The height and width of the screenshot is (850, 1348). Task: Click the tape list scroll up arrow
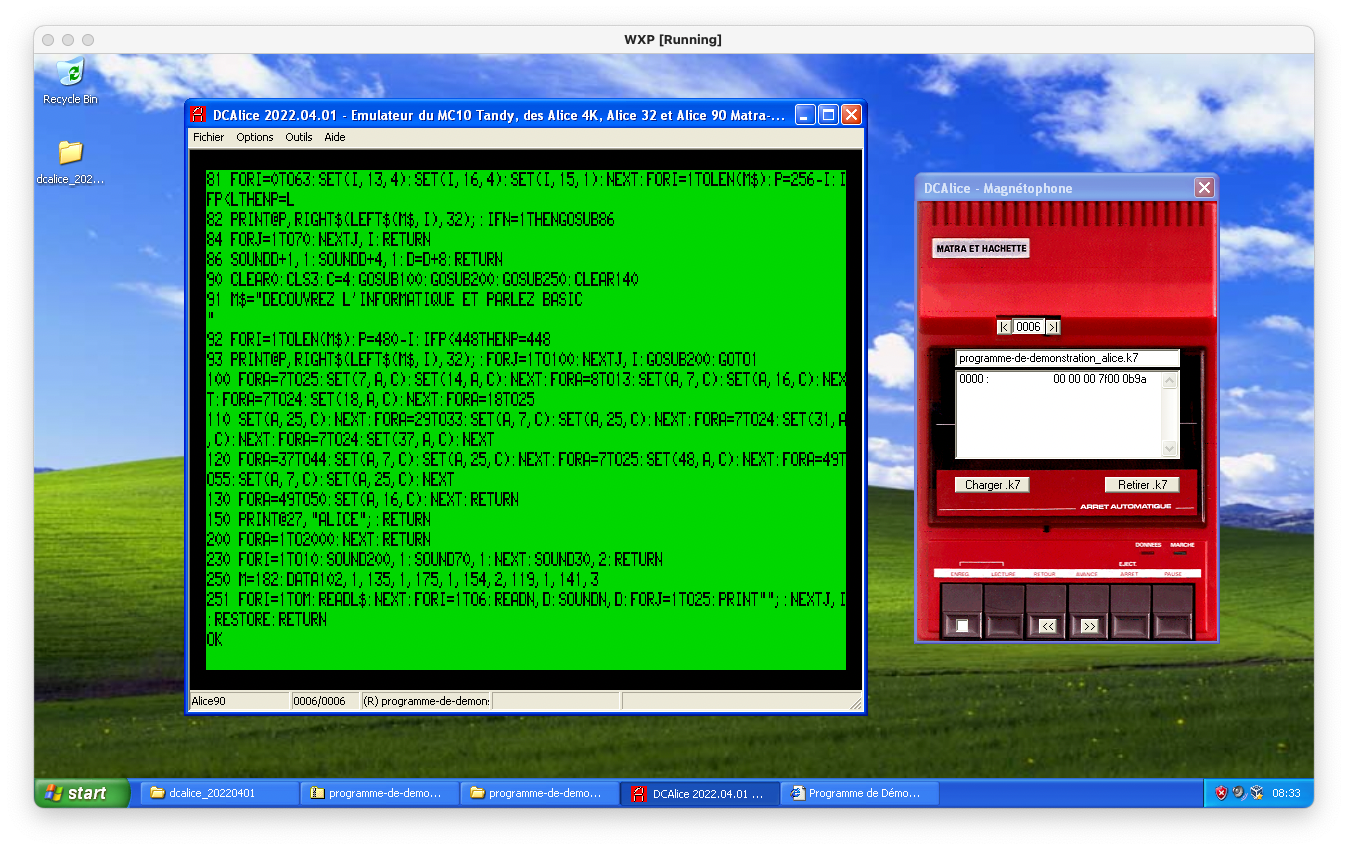point(1170,380)
